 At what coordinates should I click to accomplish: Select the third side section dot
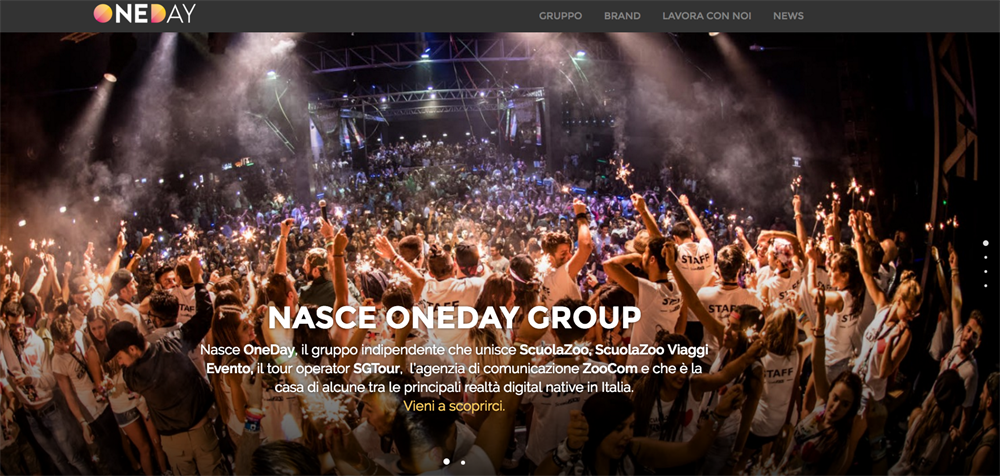[985, 272]
